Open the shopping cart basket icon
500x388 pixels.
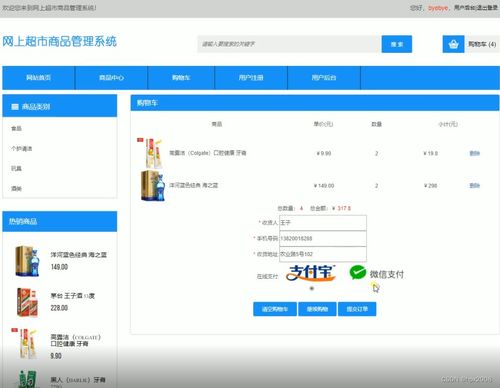pyautogui.click(x=453, y=44)
